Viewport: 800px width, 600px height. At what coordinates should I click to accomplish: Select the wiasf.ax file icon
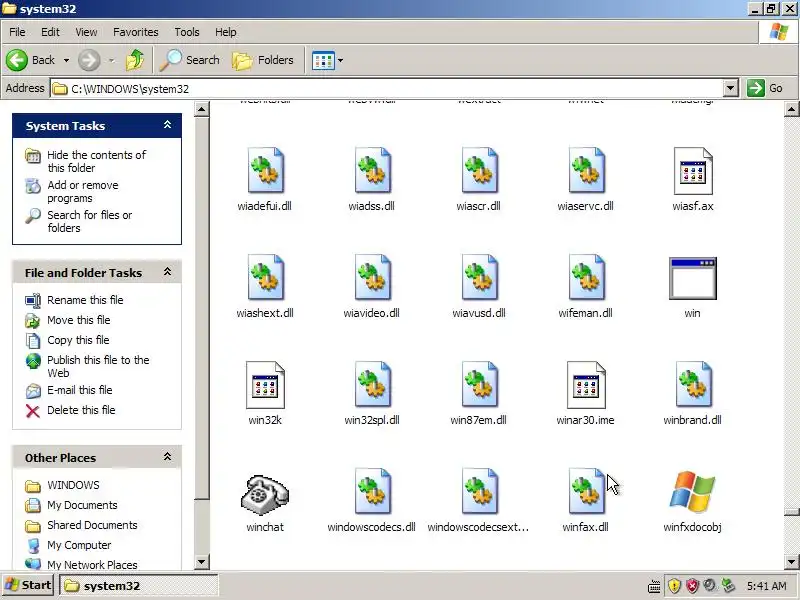693,170
